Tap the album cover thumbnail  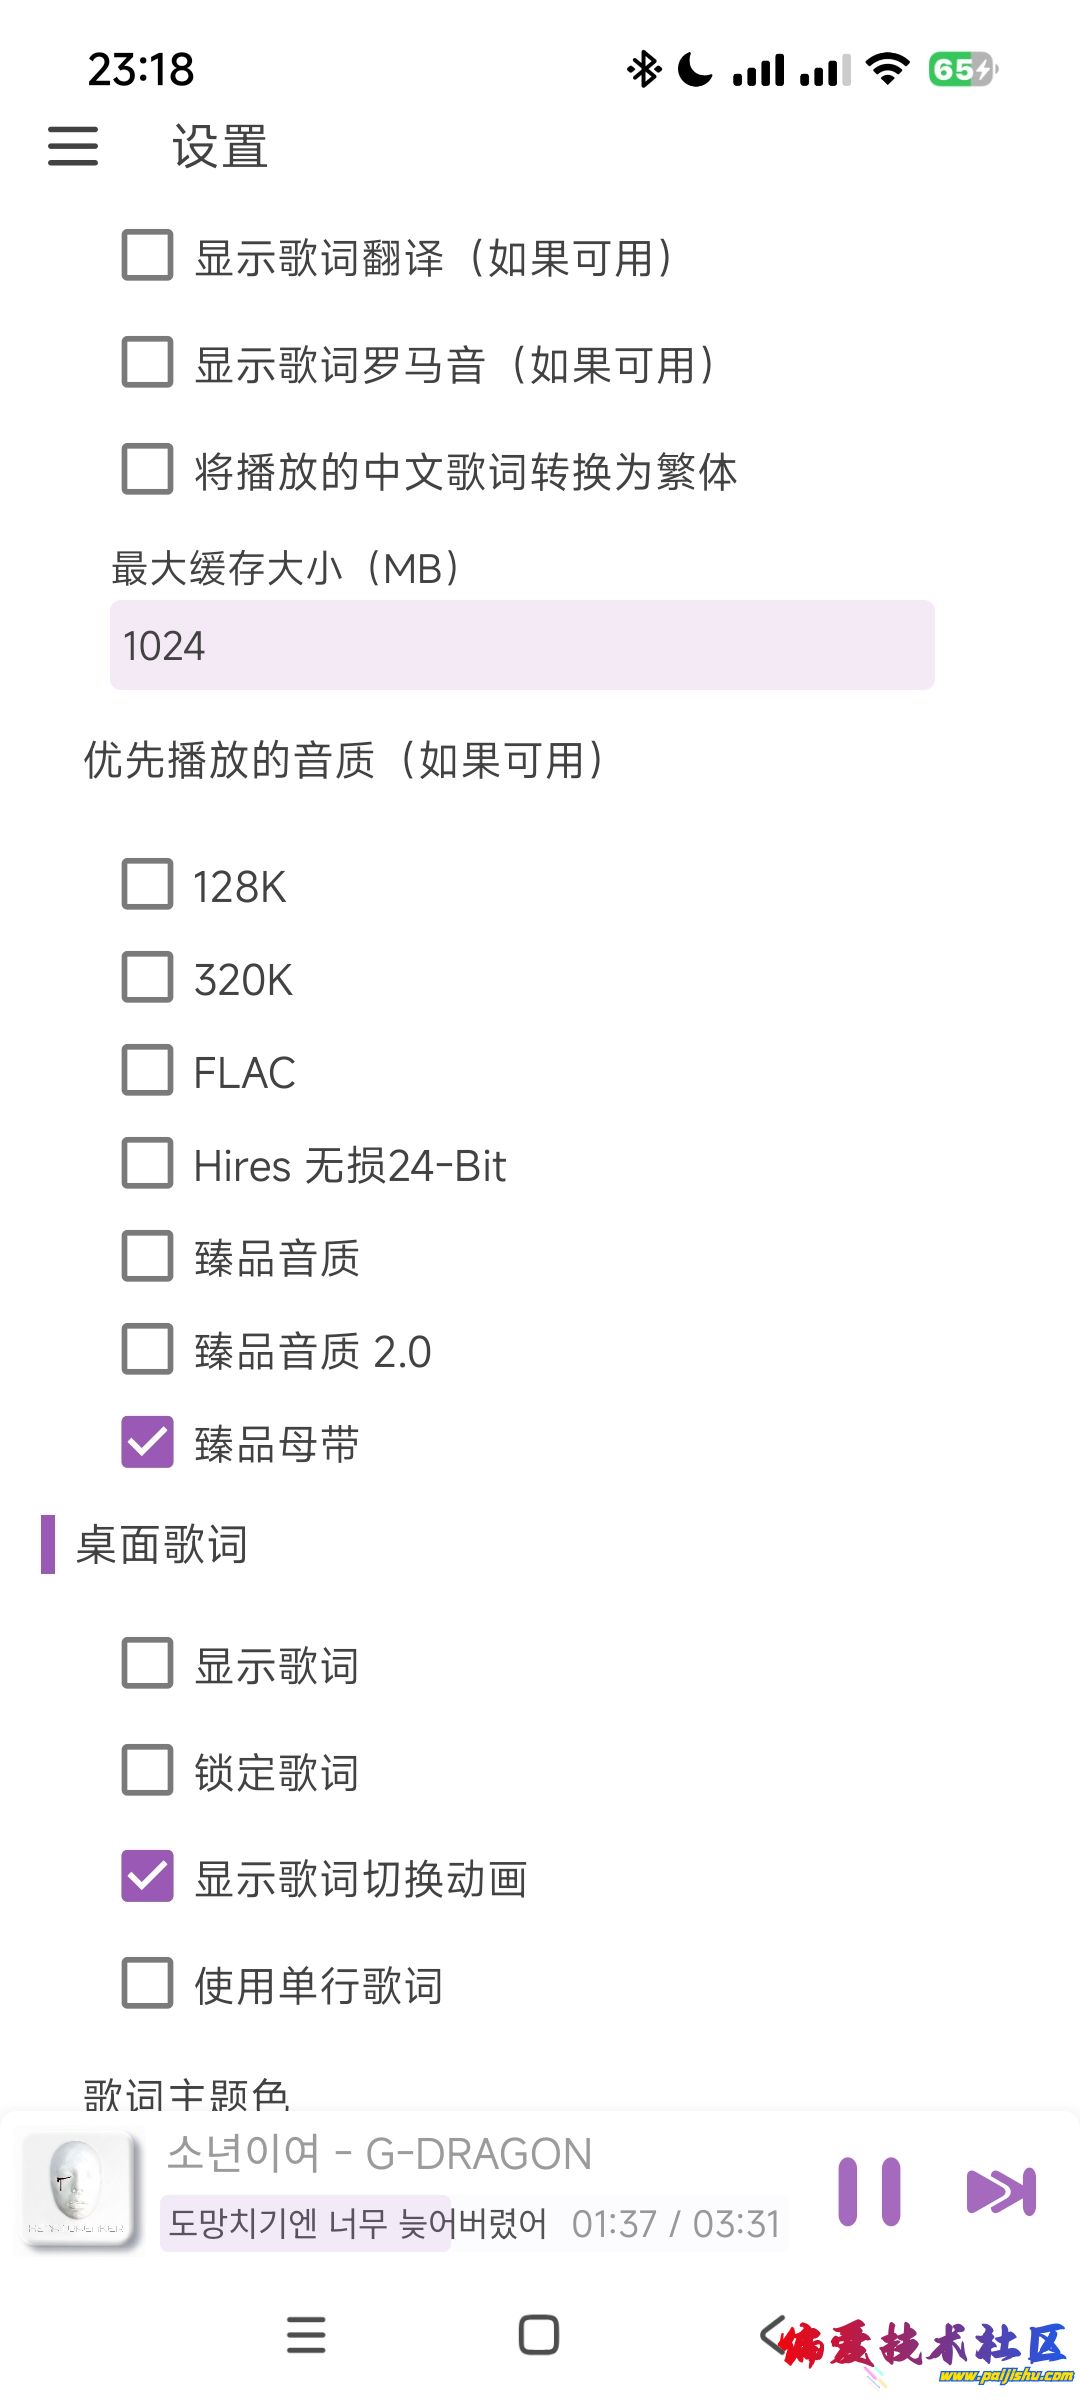[78, 2189]
